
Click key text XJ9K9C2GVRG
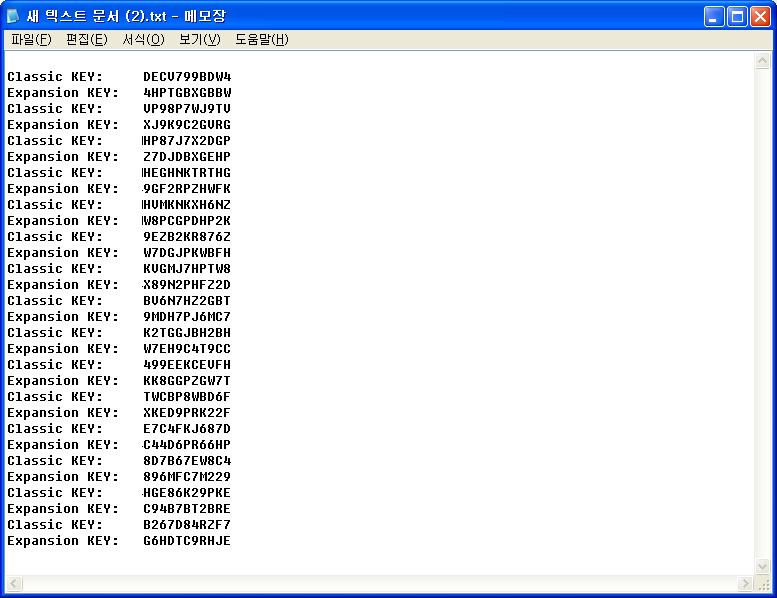[x=187, y=125]
